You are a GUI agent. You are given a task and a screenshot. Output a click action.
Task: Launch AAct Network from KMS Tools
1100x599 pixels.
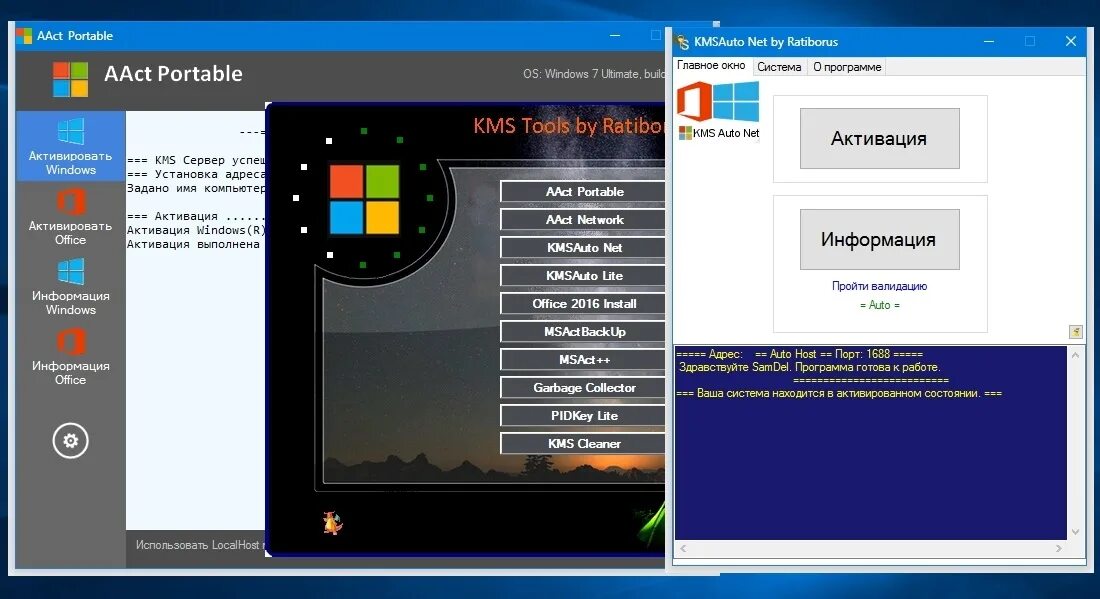584,220
